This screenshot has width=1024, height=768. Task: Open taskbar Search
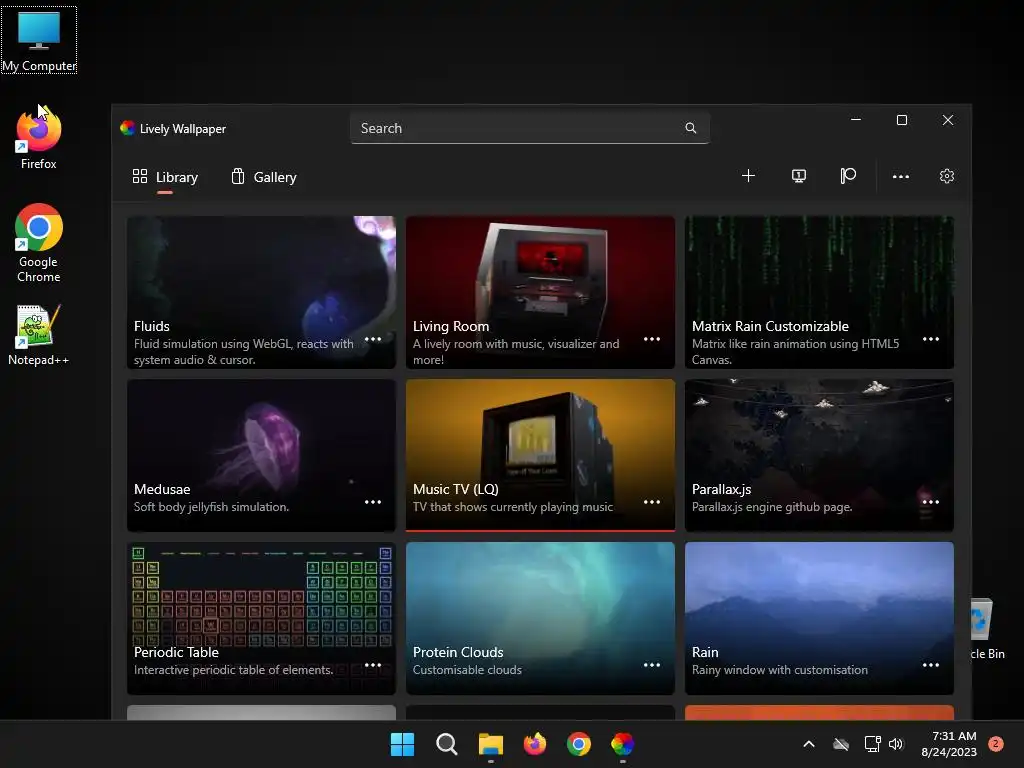tap(447, 744)
